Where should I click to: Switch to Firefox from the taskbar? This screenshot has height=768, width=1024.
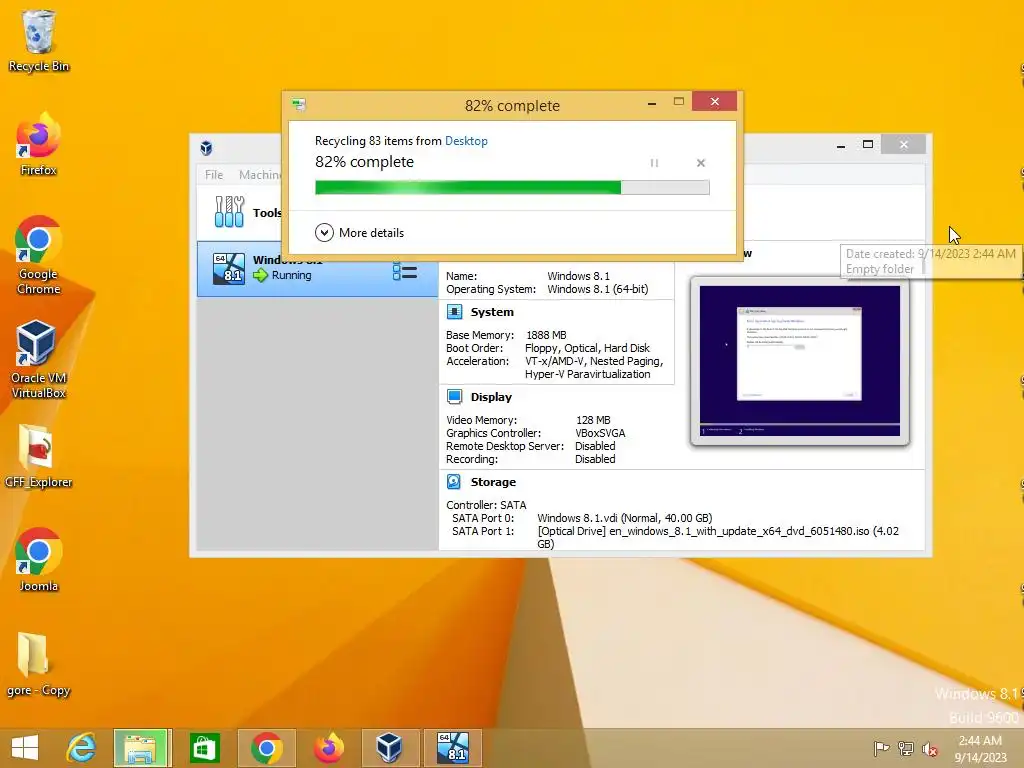pos(328,748)
